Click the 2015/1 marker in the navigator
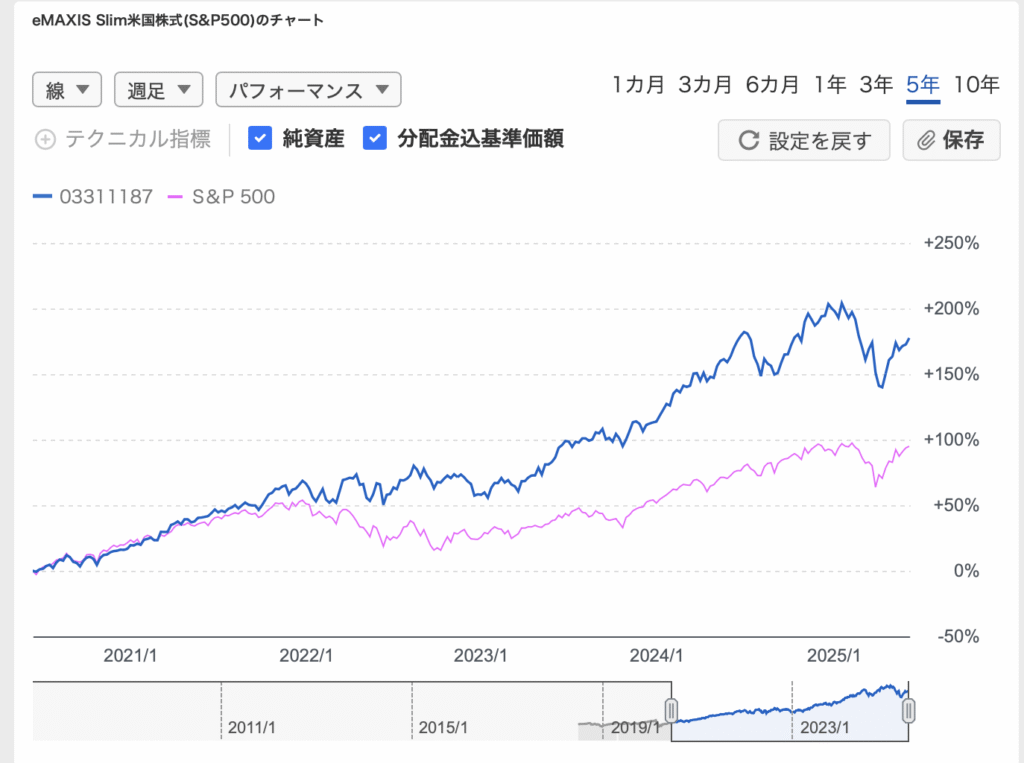 pos(443,727)
